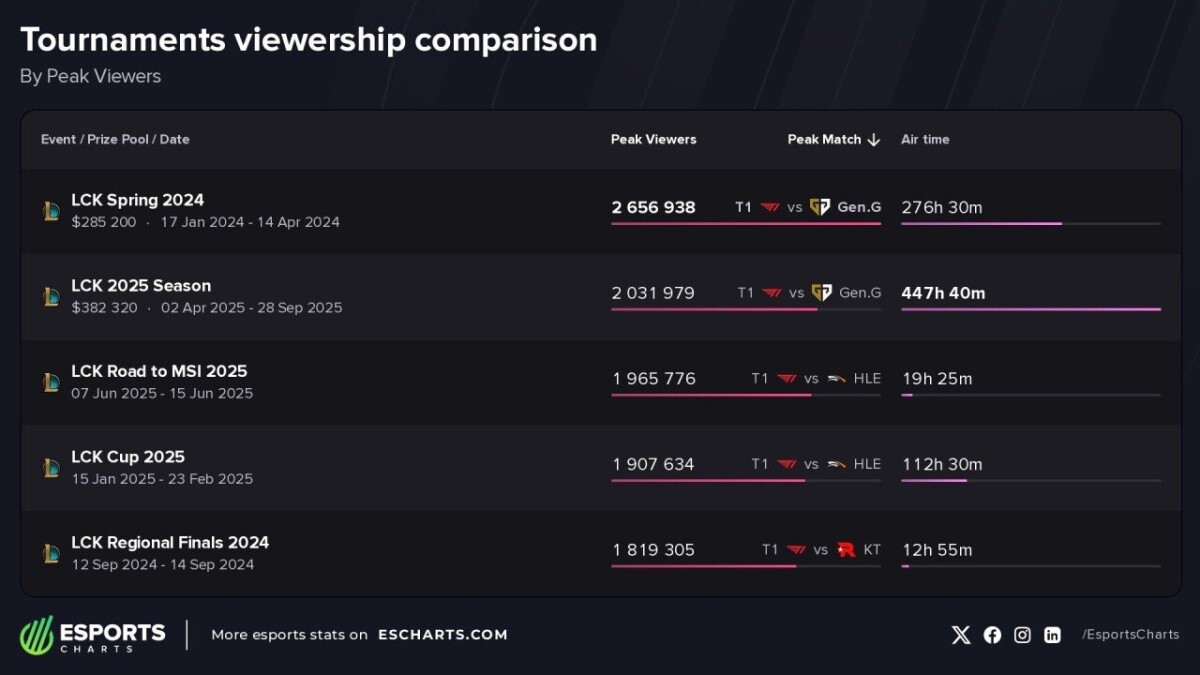The height and width of the screenshot is (675, 1200).
Task: Open the ESCHARTS.COM link
Action: coord(442,635)
